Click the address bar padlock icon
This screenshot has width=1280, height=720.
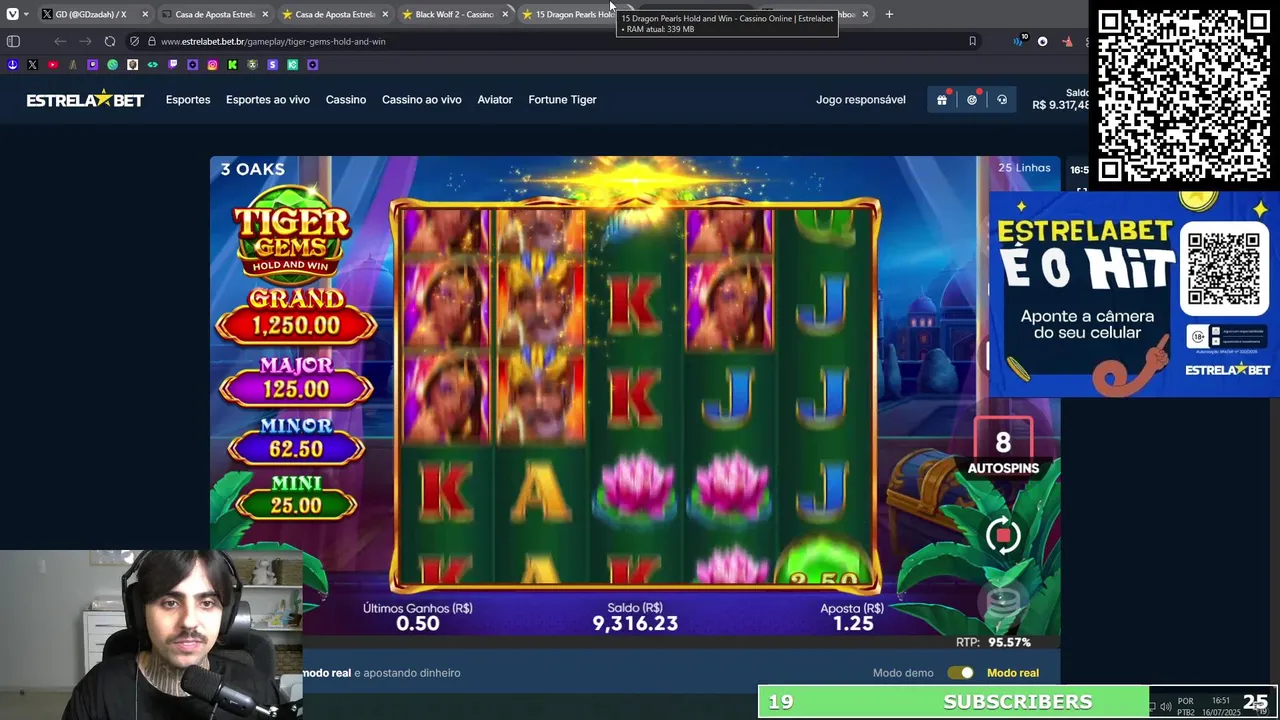[152, 41]
